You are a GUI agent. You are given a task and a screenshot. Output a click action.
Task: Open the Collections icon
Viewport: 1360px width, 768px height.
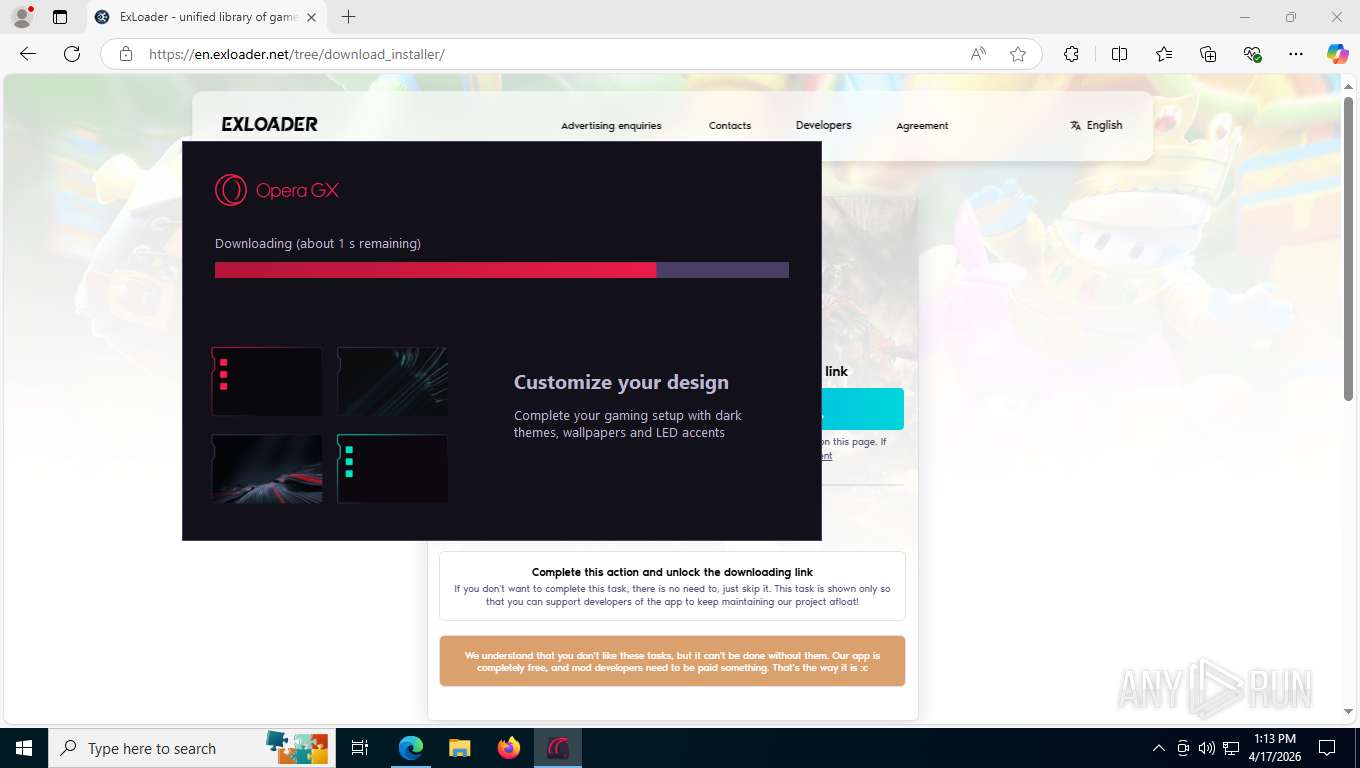click(1208, 54)
